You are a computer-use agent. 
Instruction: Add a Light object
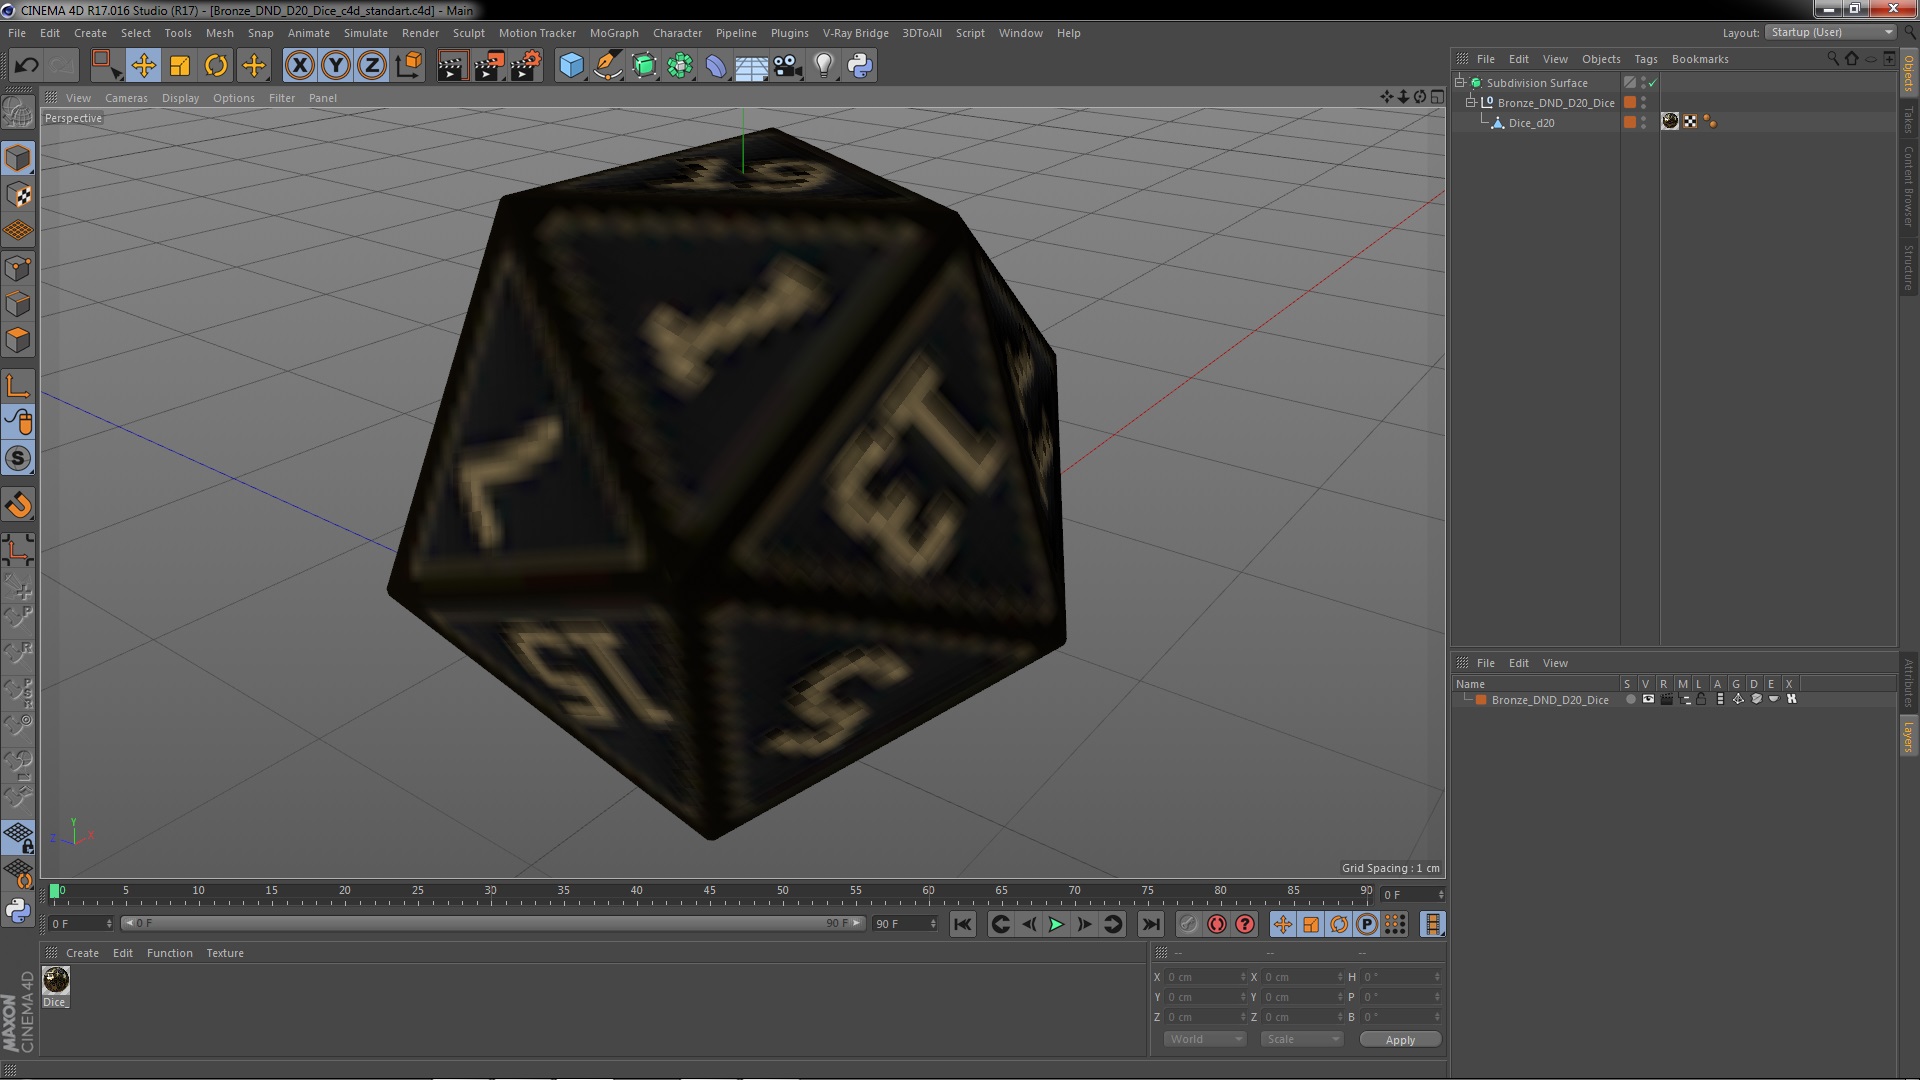[x=823, y=66]
